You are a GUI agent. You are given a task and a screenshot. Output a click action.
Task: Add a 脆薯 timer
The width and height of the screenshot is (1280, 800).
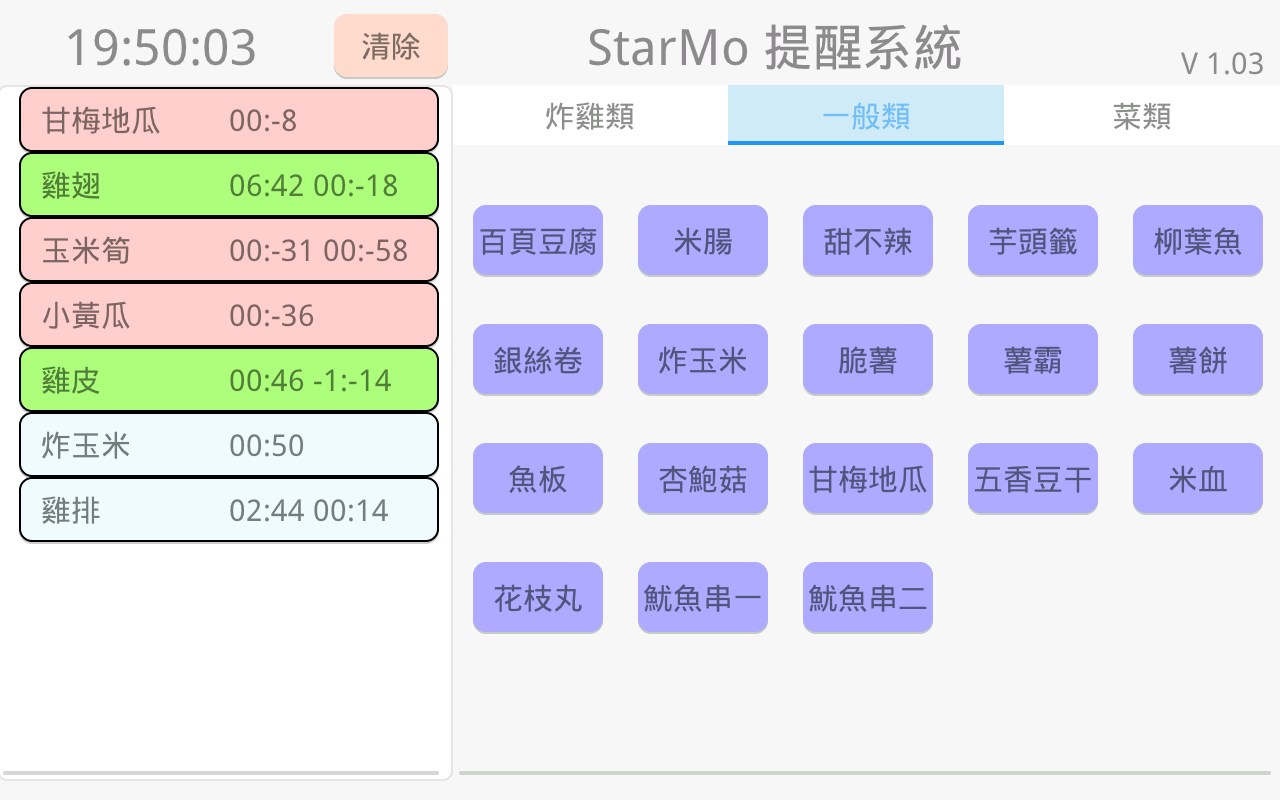[868, 359]
